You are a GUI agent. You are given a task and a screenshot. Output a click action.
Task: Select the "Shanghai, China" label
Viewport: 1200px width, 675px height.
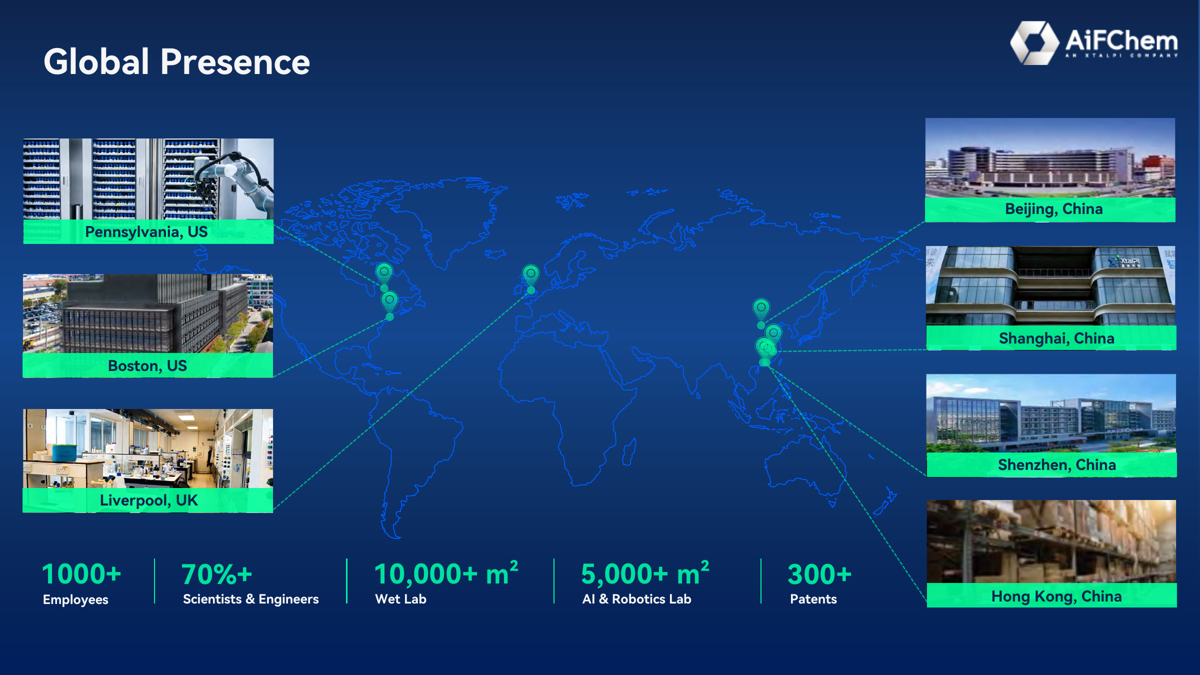tap(1056, 338)
